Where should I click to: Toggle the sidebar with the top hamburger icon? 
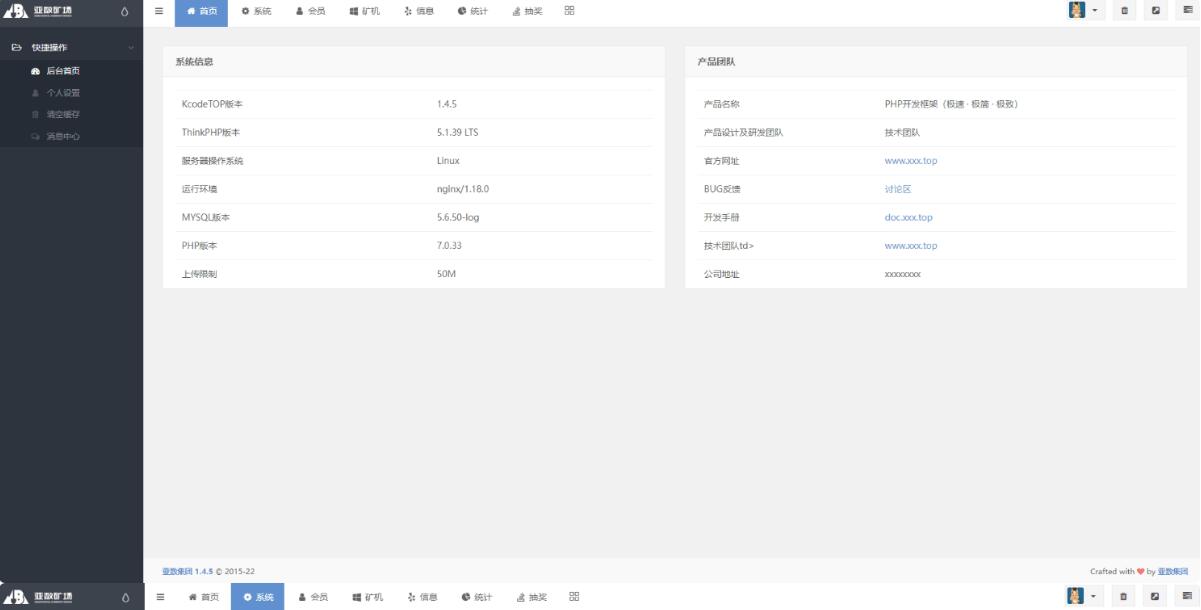pyautogui.click(x=159, y=11)
